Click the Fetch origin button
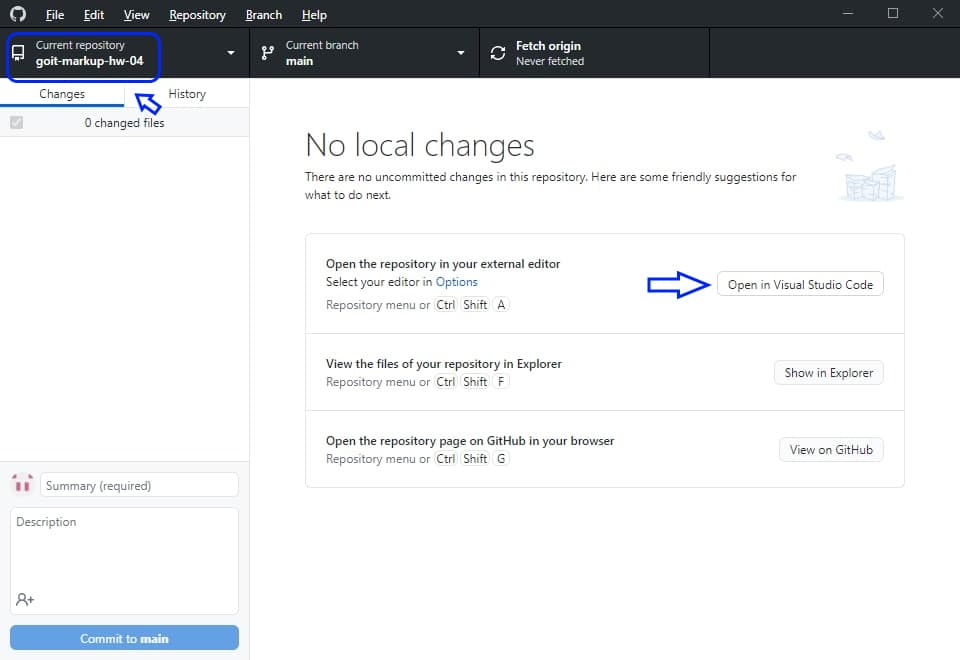This screenshot has height=660, width=960. click(594, 53)
